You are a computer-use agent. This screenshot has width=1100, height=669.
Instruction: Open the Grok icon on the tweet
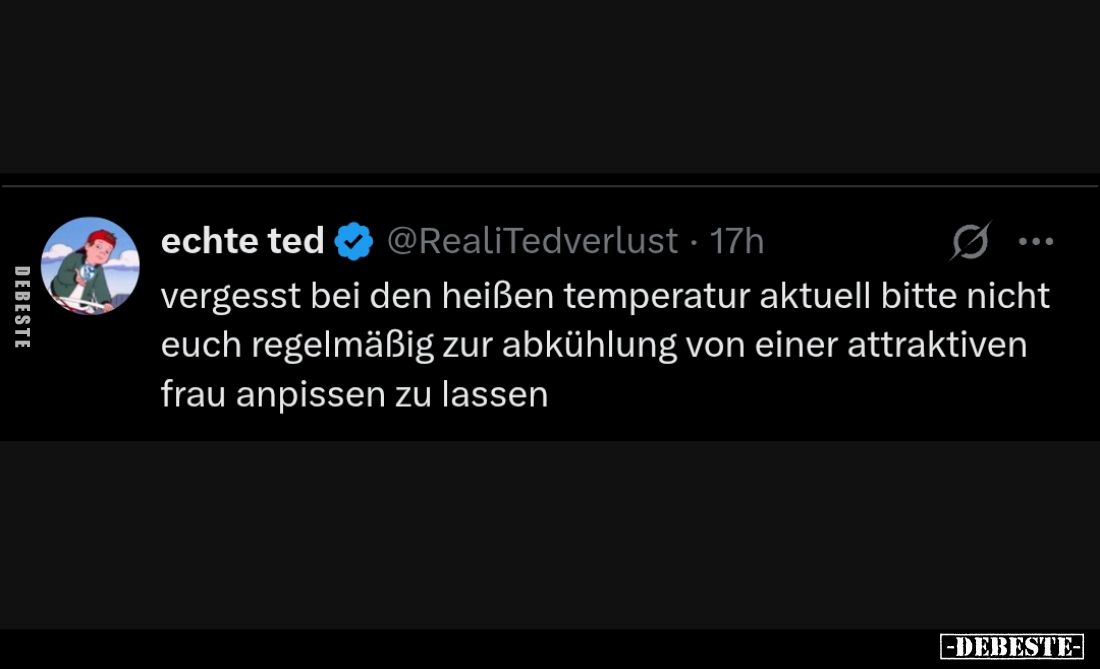[x=972, y=240]
